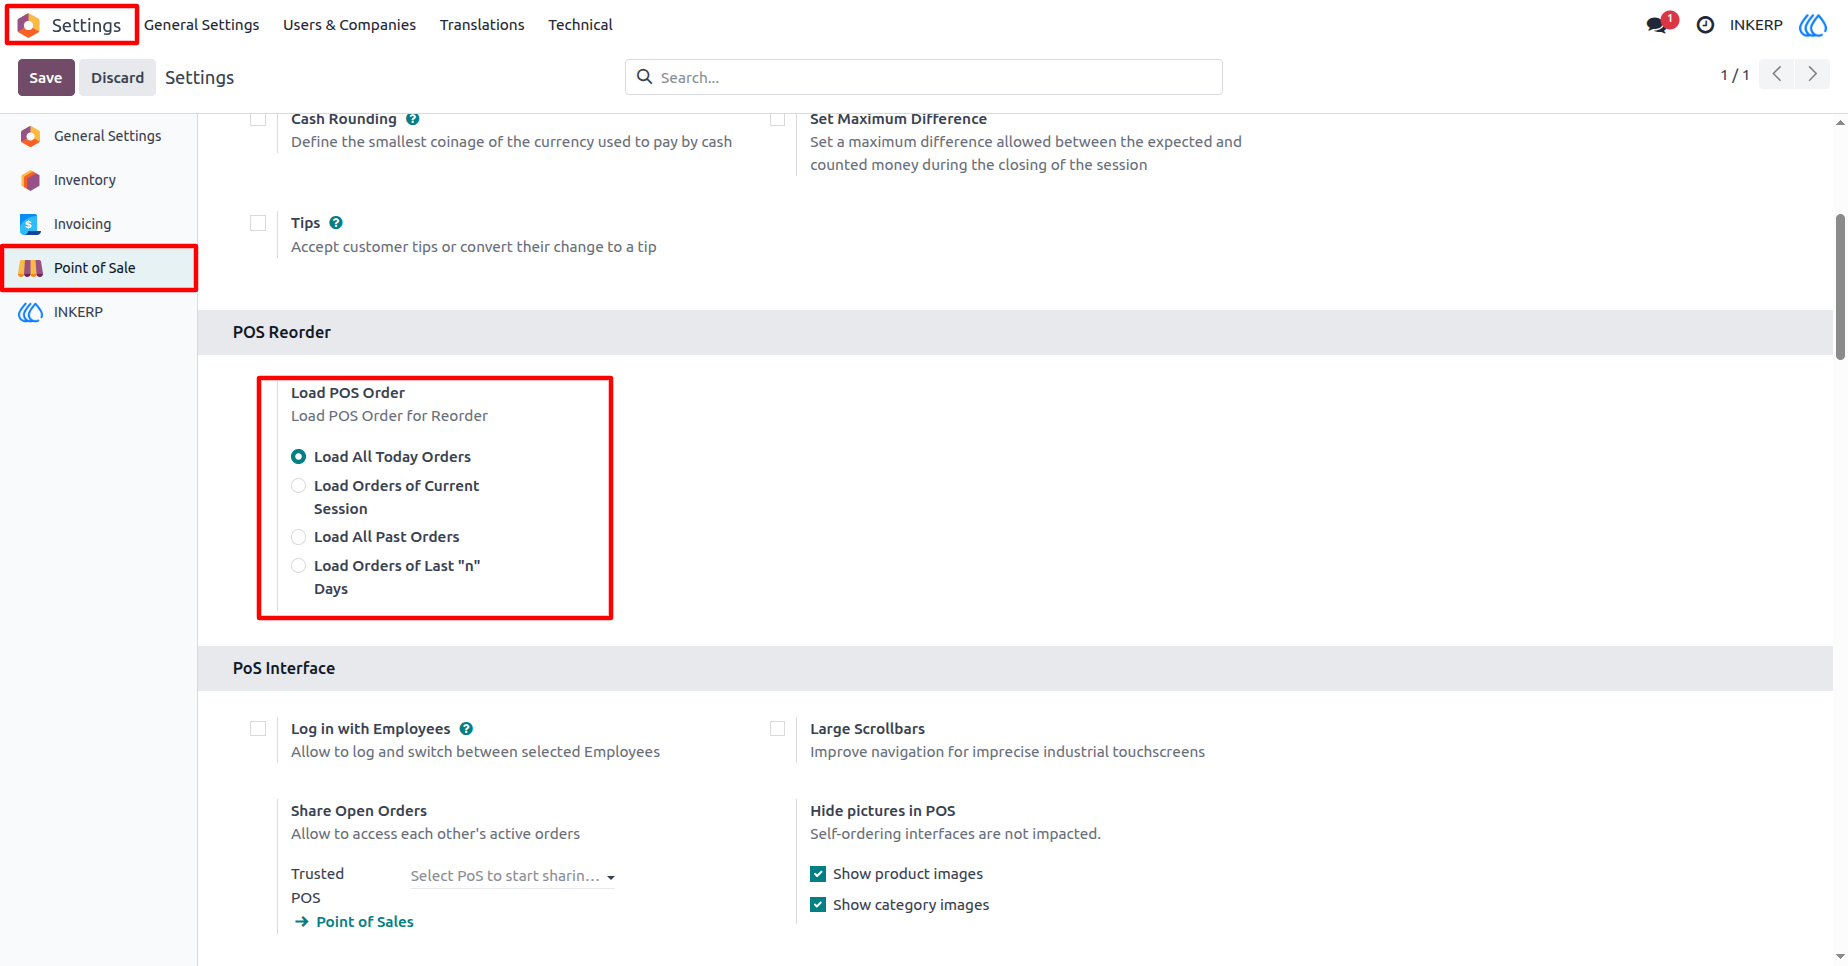The width and height of the screenshot is (1848, 966).
Task: Open General Settings top menu
Action: pyautogui.click(x=201, y=25)
